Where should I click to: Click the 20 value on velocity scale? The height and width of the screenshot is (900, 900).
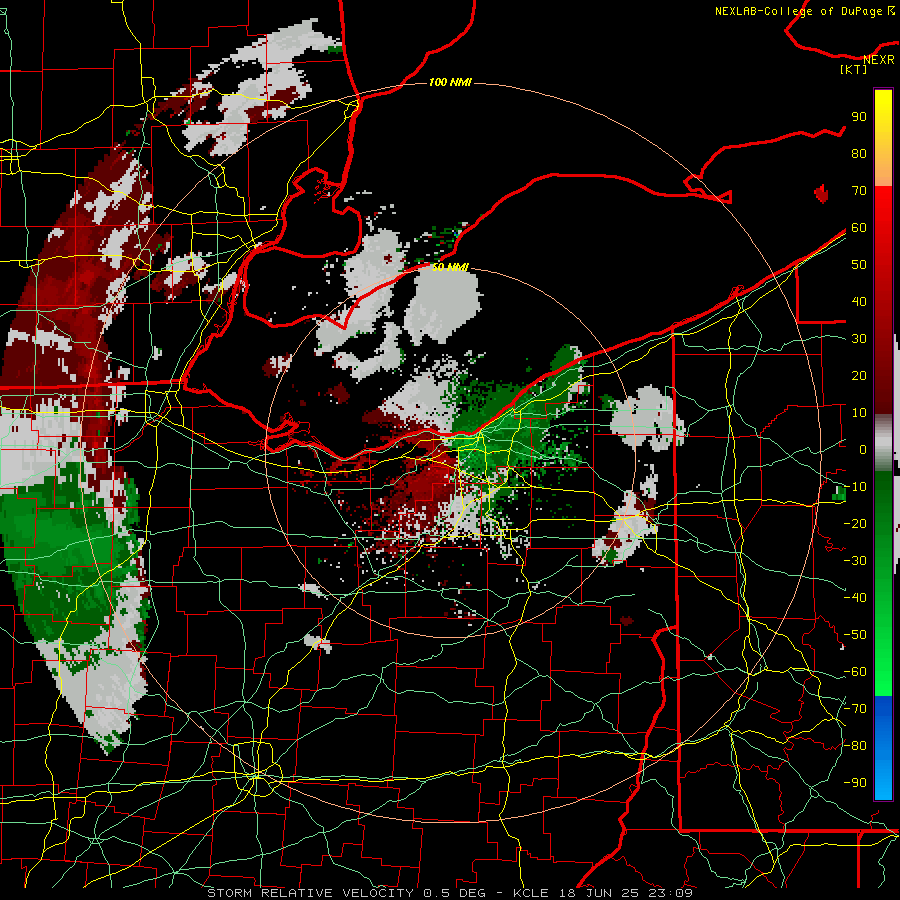click(859, 375)
